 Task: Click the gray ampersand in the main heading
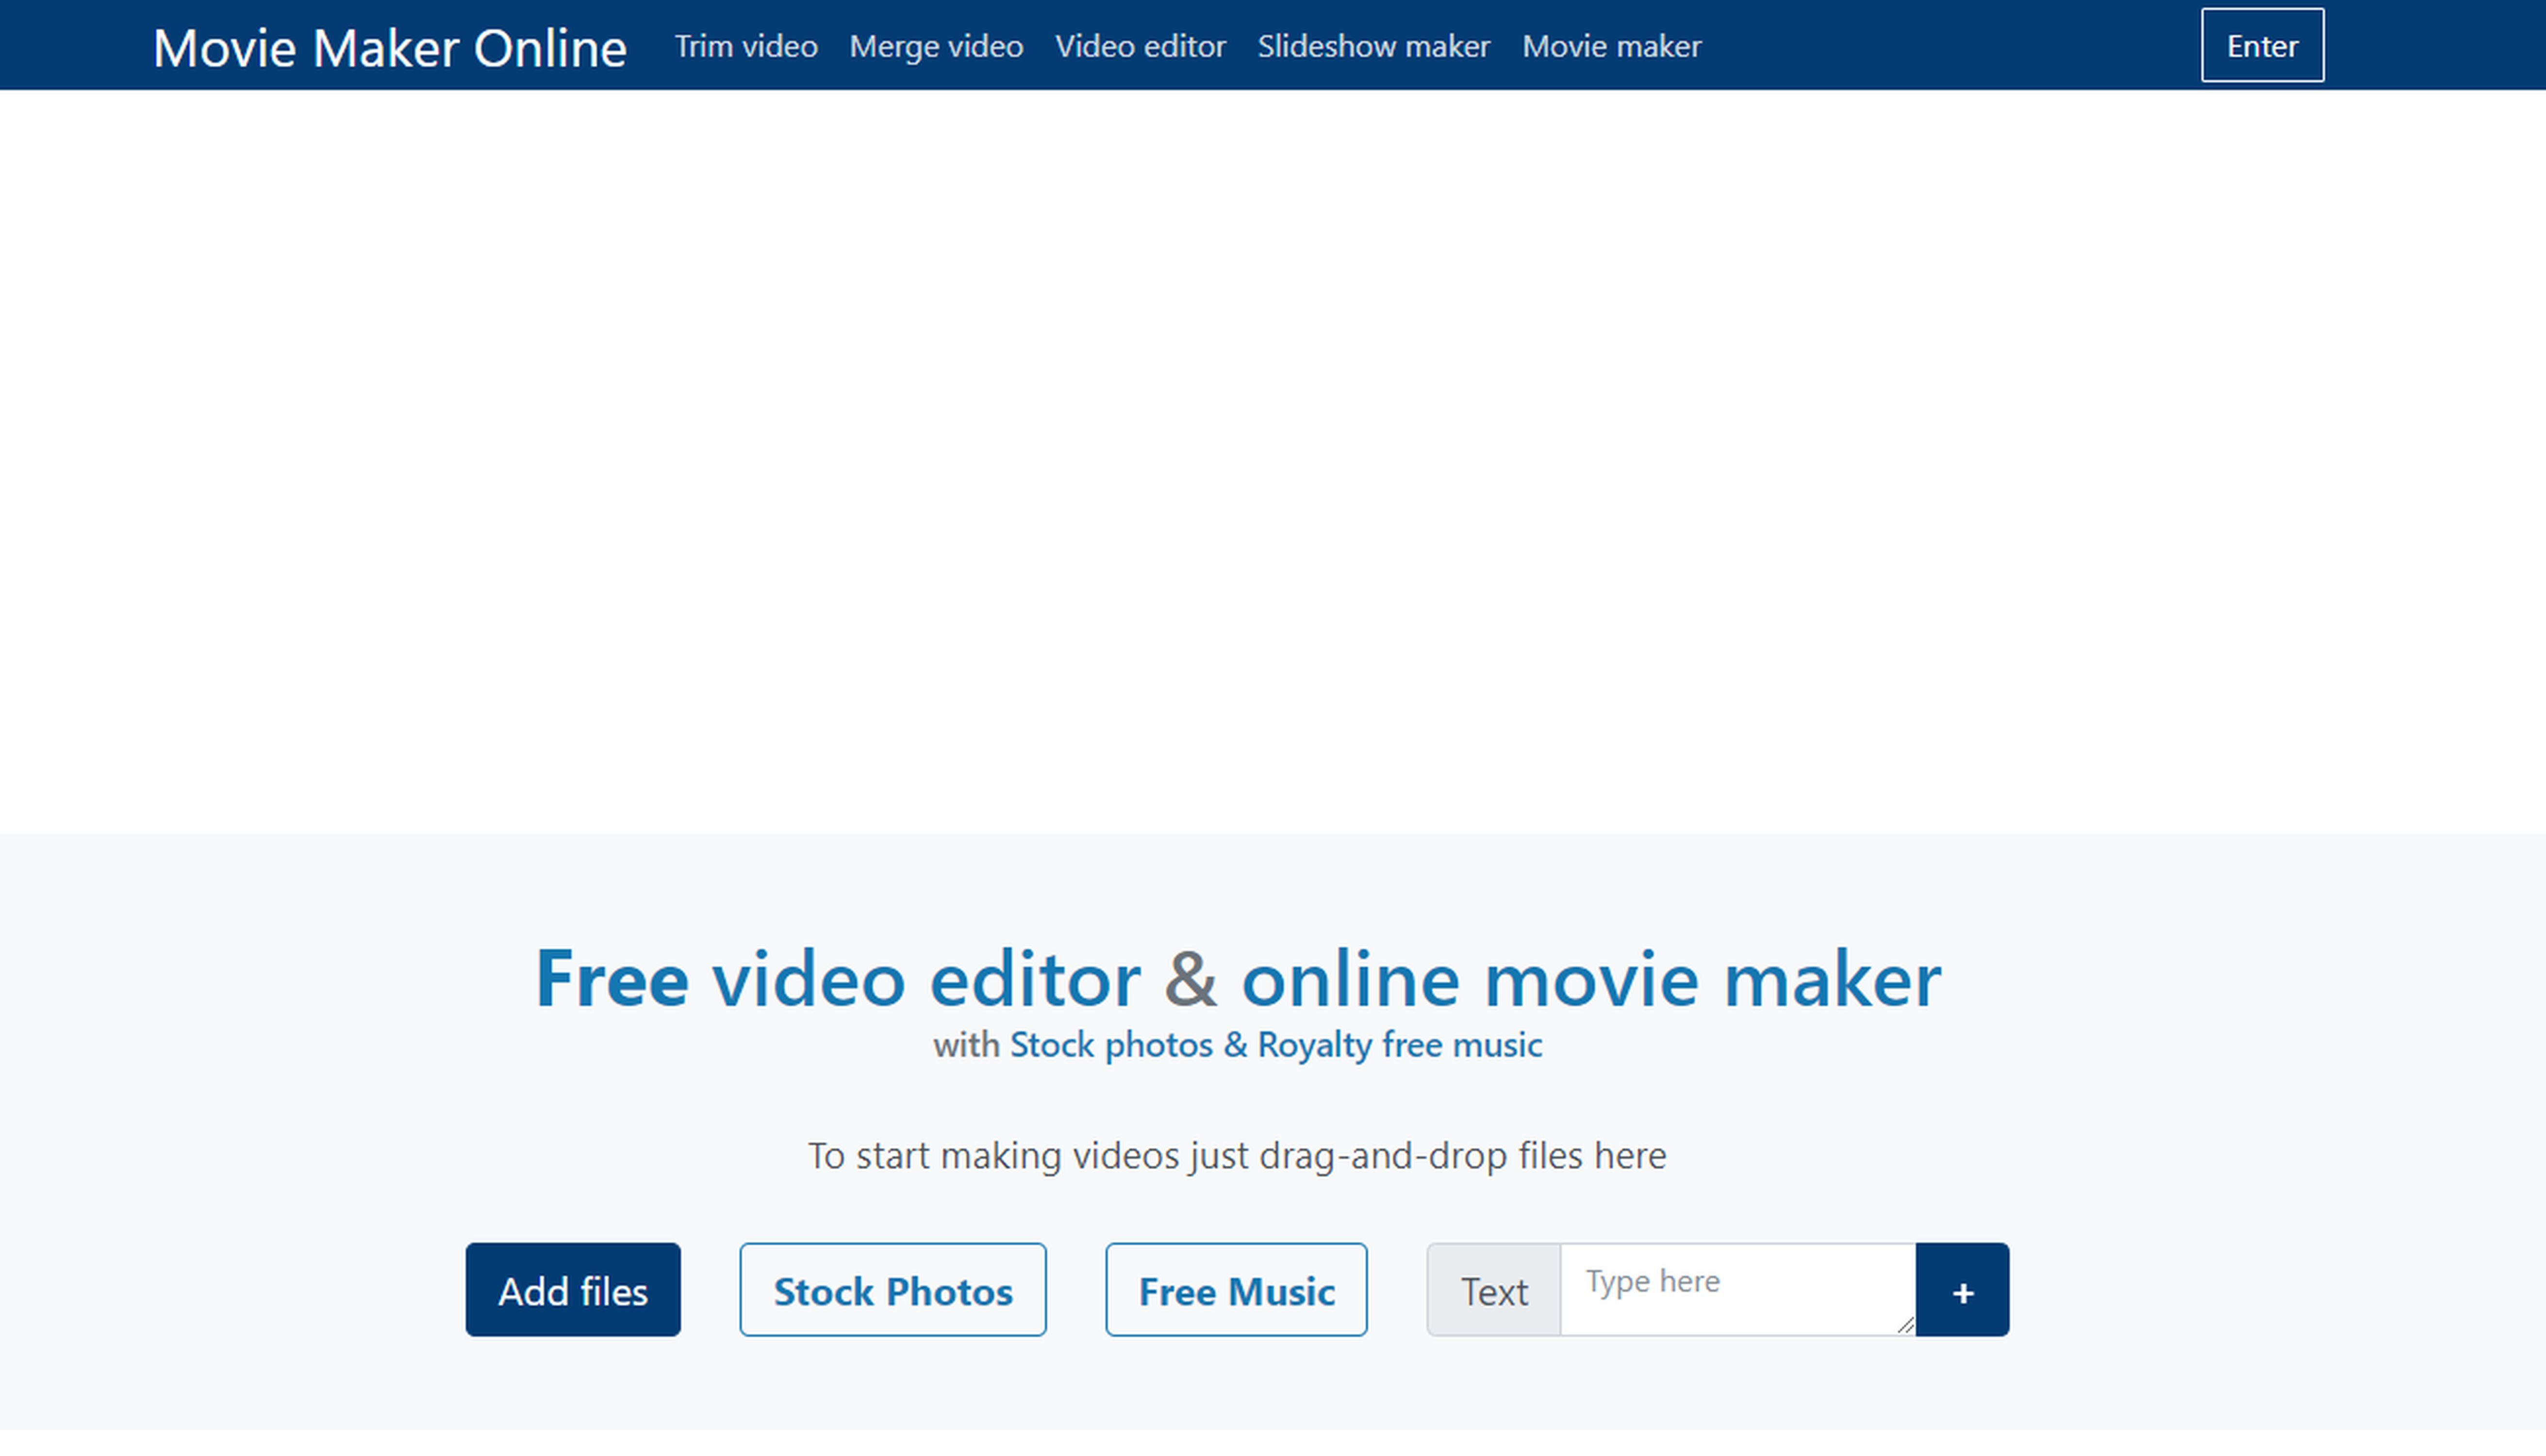[1190, 979]
